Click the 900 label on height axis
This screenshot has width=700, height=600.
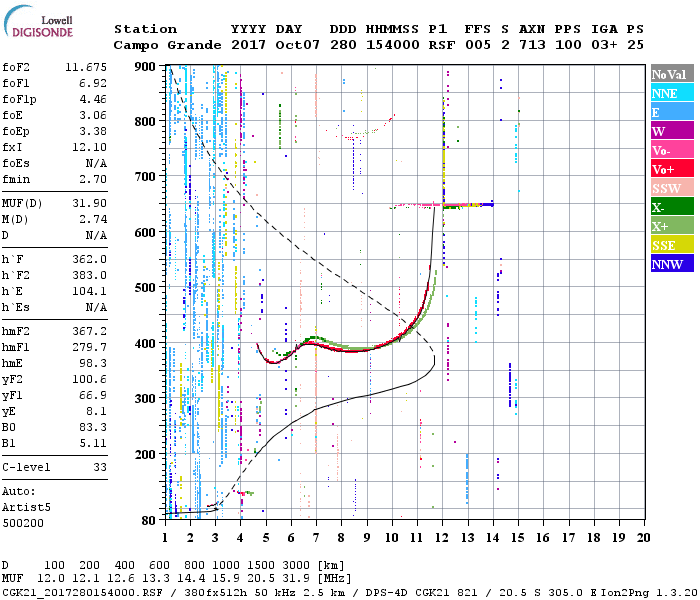[145, 67]
